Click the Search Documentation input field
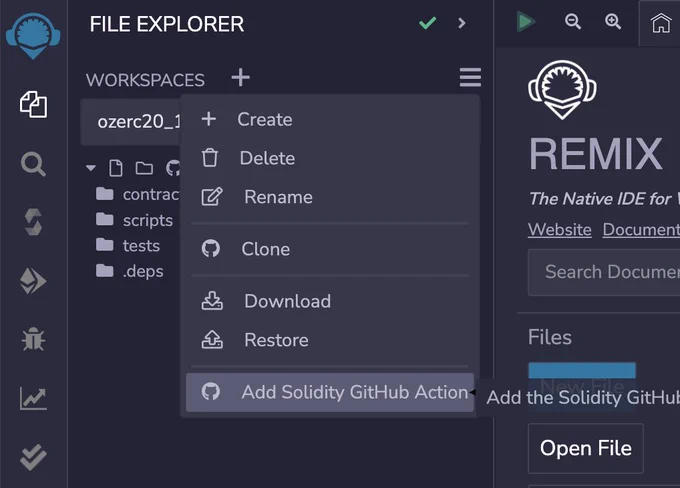The image size is (680, 488). (604, 272)
